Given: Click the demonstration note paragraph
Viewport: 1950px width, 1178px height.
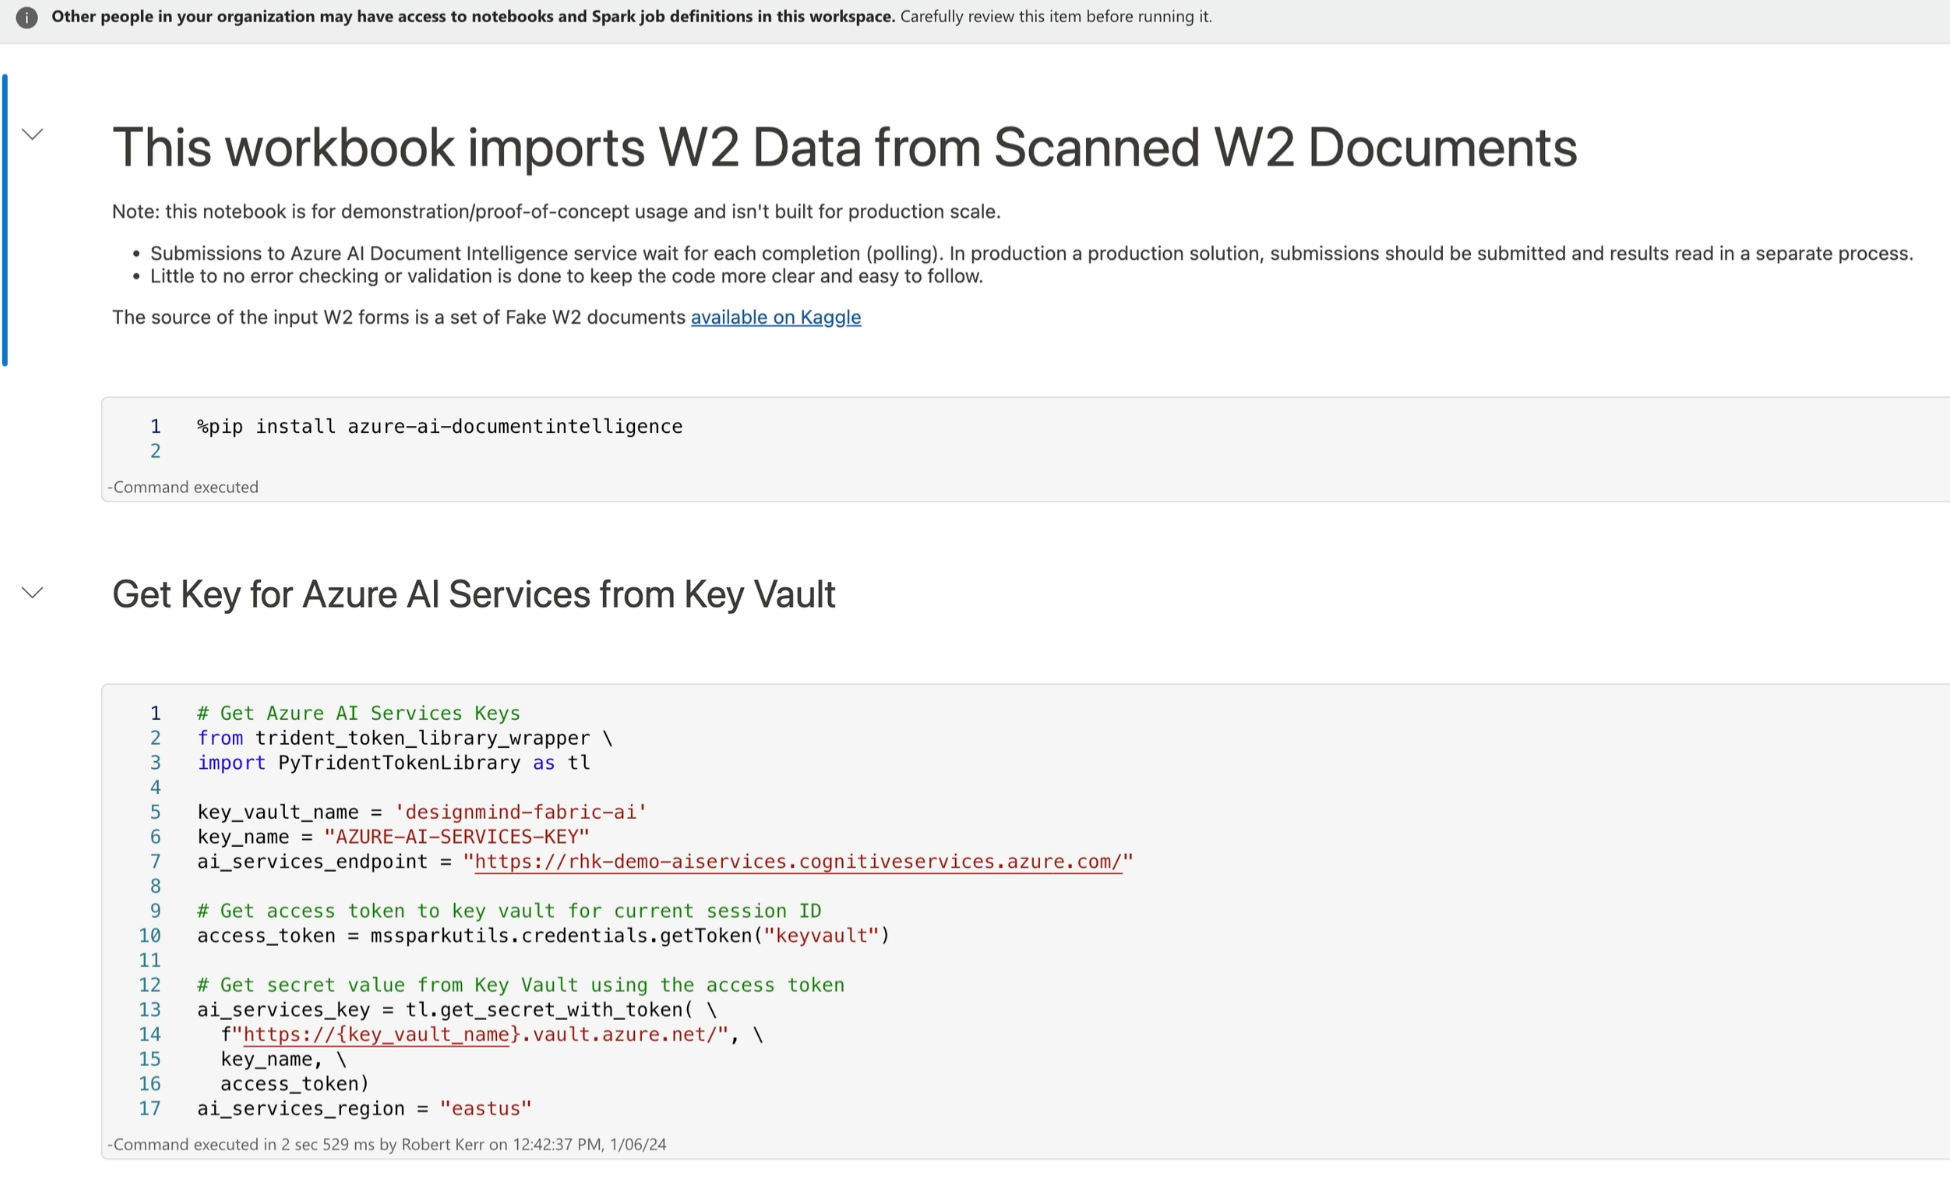Looking at the screenshot, I should point(555,212).
